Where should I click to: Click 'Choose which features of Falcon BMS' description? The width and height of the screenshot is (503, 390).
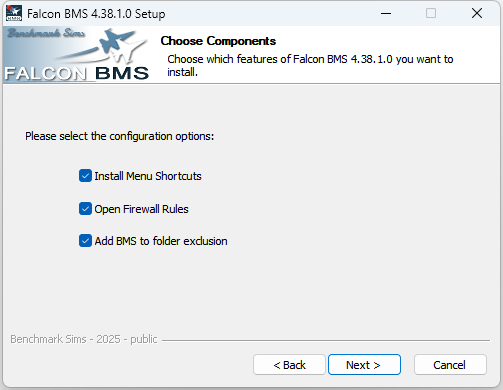(310, 65)
